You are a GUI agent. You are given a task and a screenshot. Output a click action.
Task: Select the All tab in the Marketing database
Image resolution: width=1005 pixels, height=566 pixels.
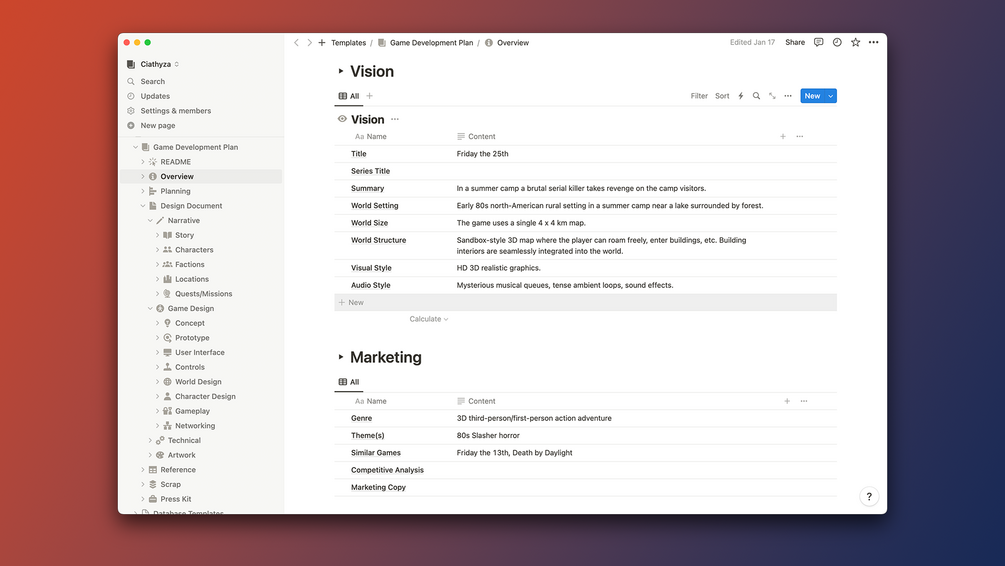pos(349,382)
